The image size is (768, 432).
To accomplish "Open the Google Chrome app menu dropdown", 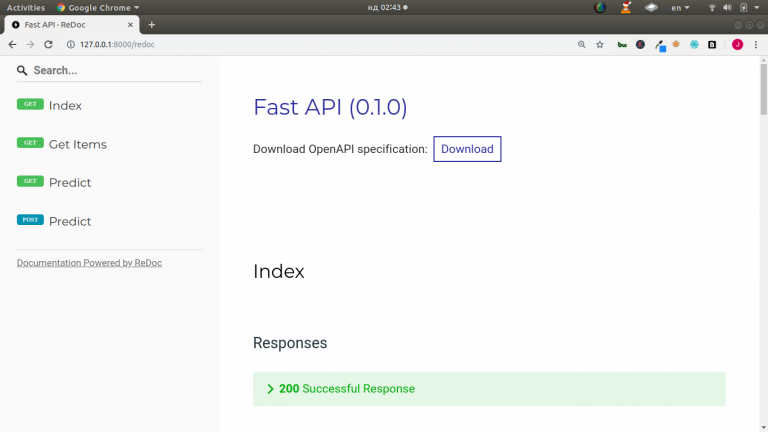I will [x=98, y=8].
